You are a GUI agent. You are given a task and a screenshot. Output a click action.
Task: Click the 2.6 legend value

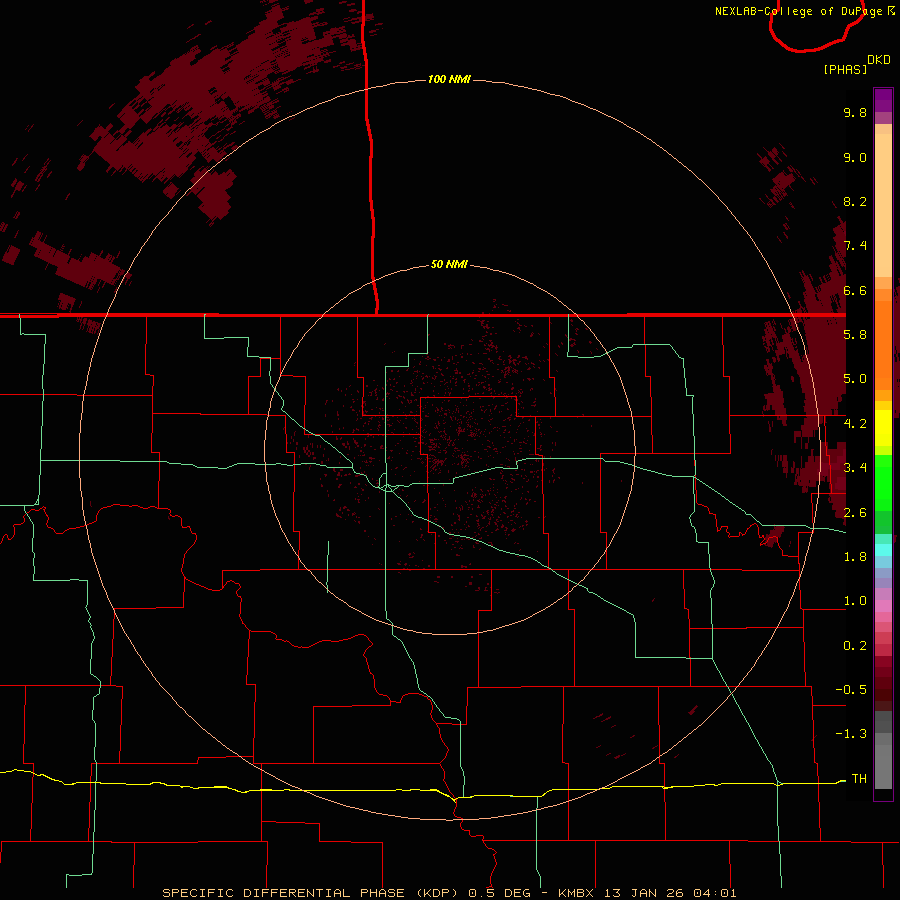tap(855, 512)
